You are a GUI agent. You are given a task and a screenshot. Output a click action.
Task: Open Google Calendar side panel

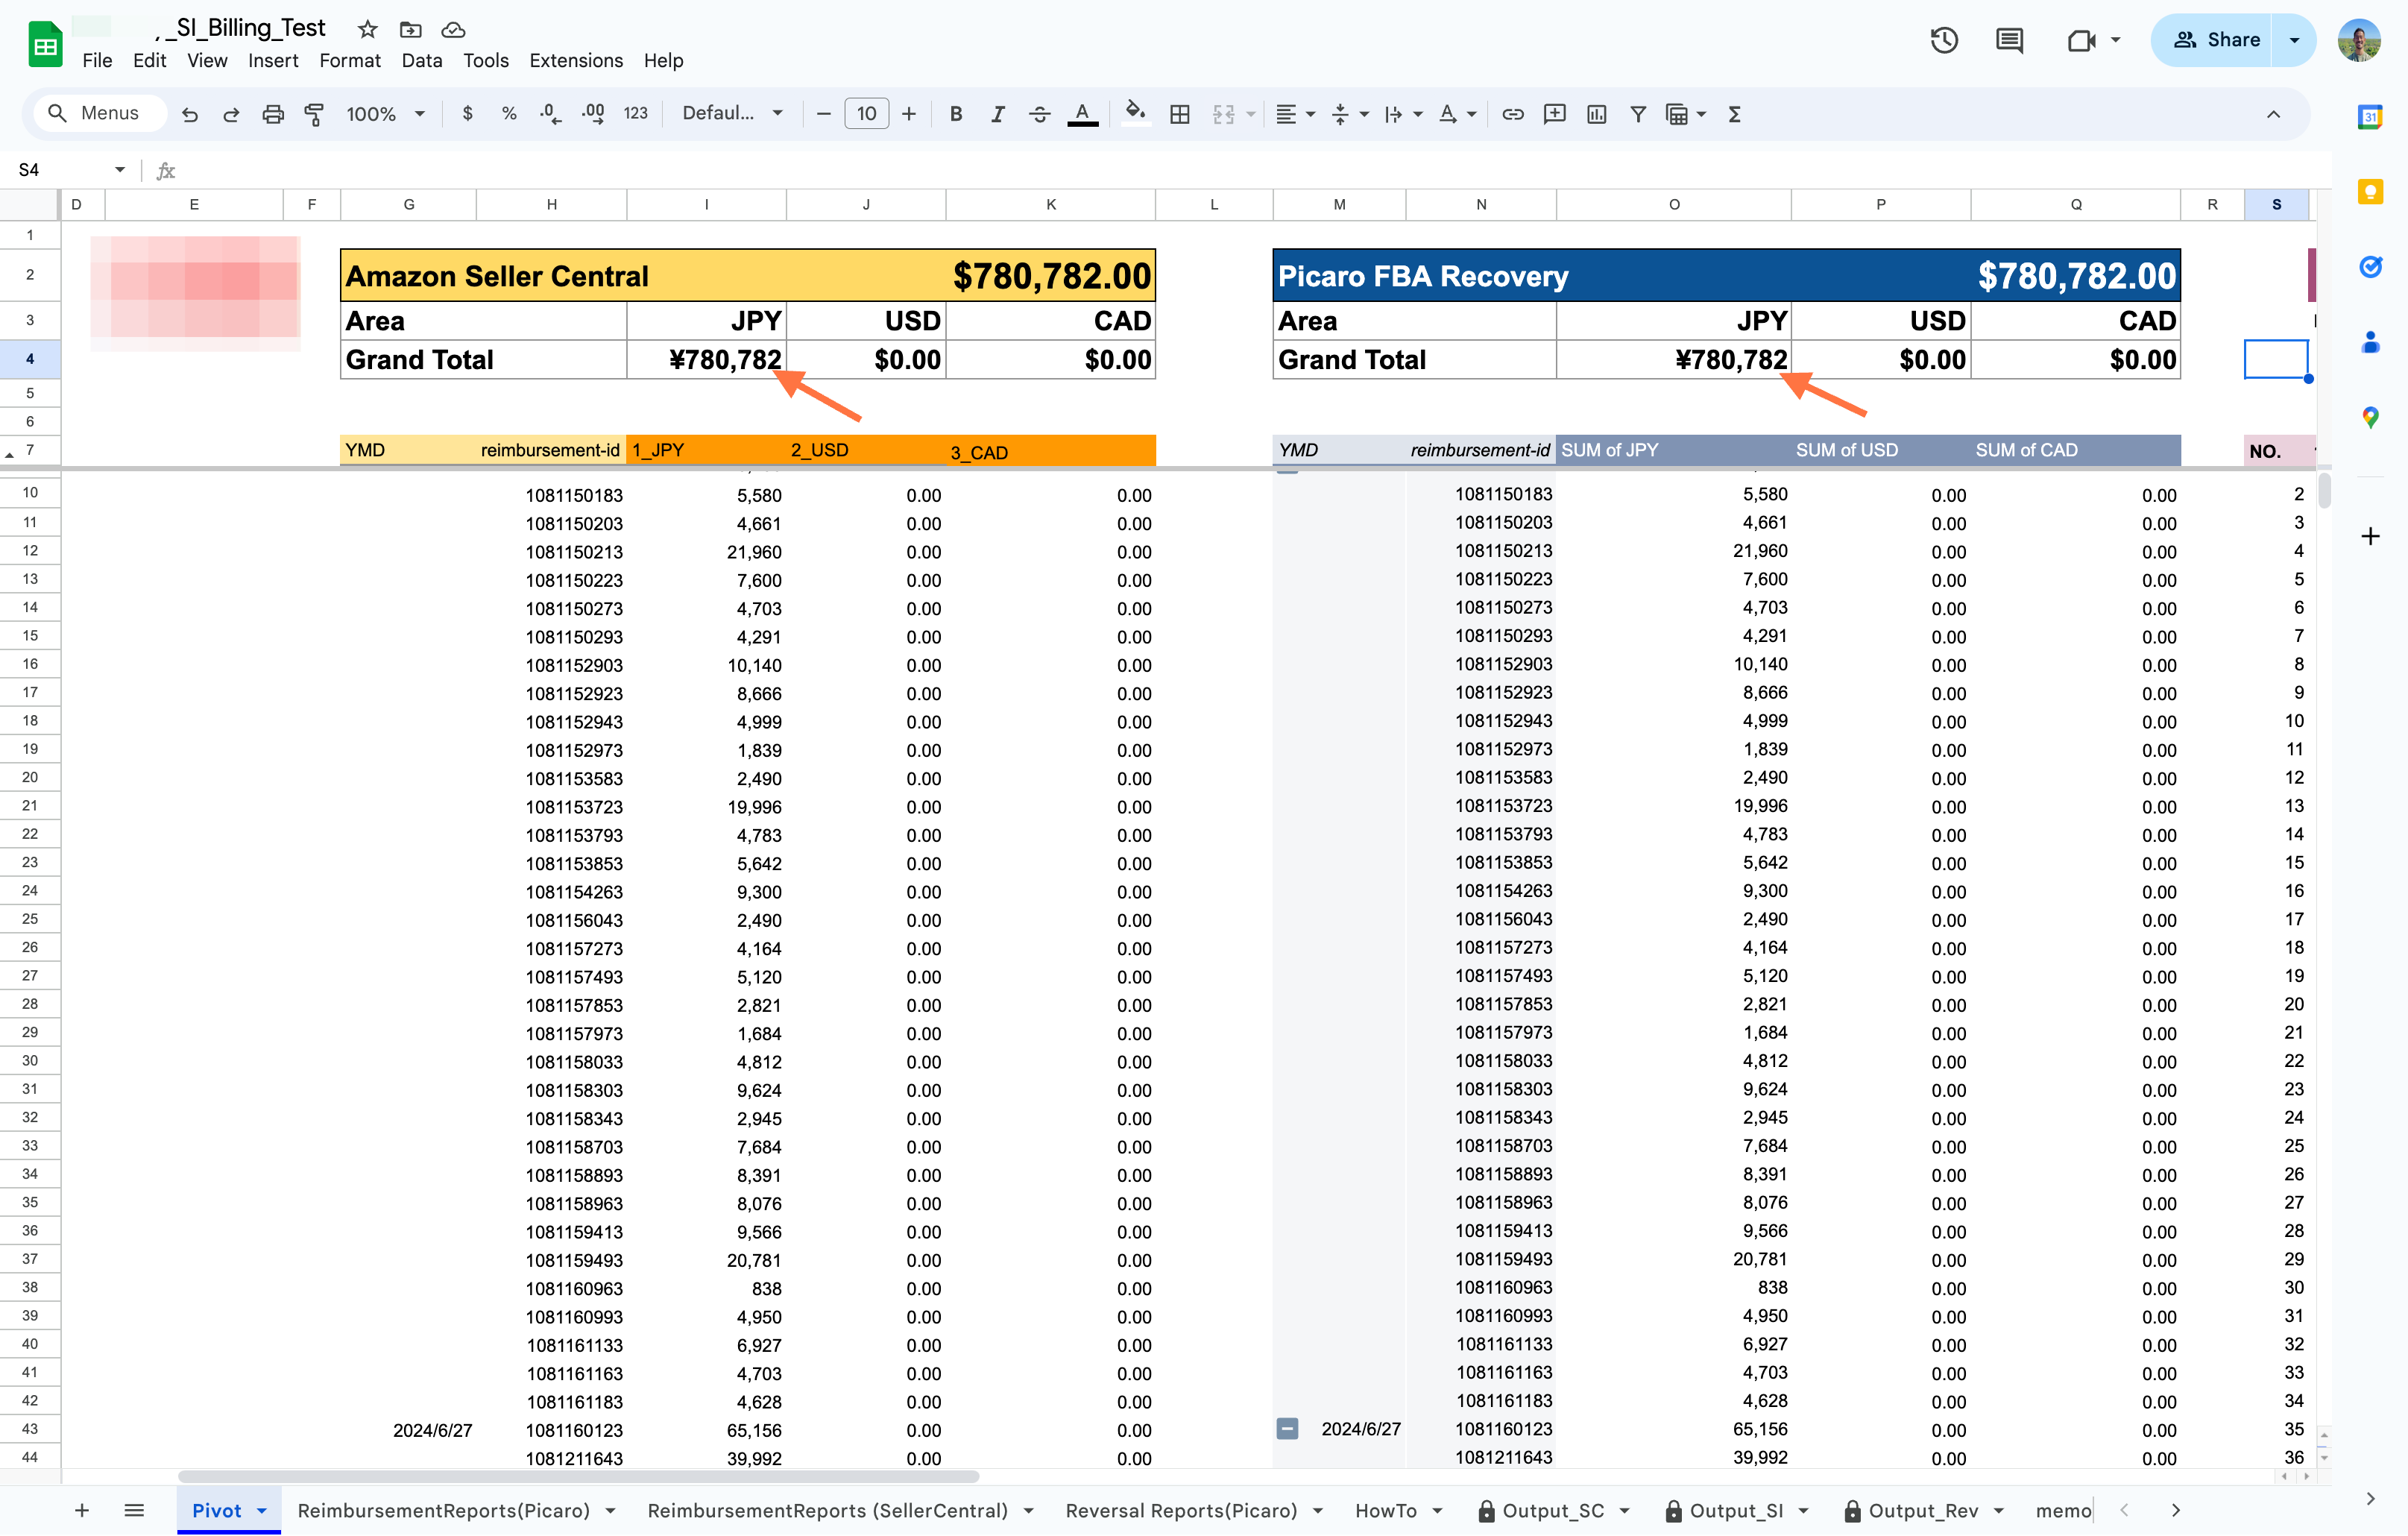click(x=2370, y=116)
